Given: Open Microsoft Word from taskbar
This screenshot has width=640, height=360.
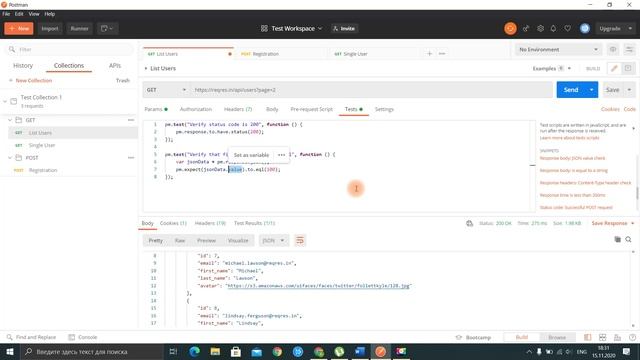Looking at the screenshot, I should click(360, 351).
